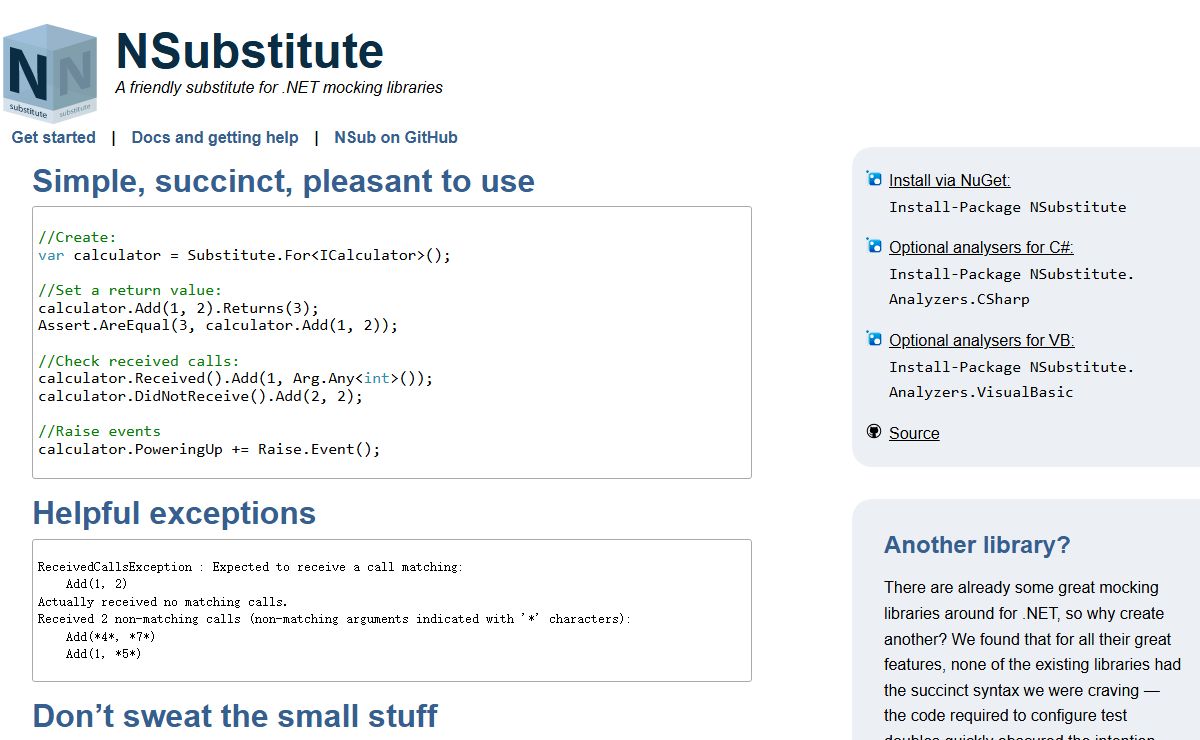Click the GitHub icon beside Source
The width and height of the screenshot is (1200, 740).
click(874, 432)
